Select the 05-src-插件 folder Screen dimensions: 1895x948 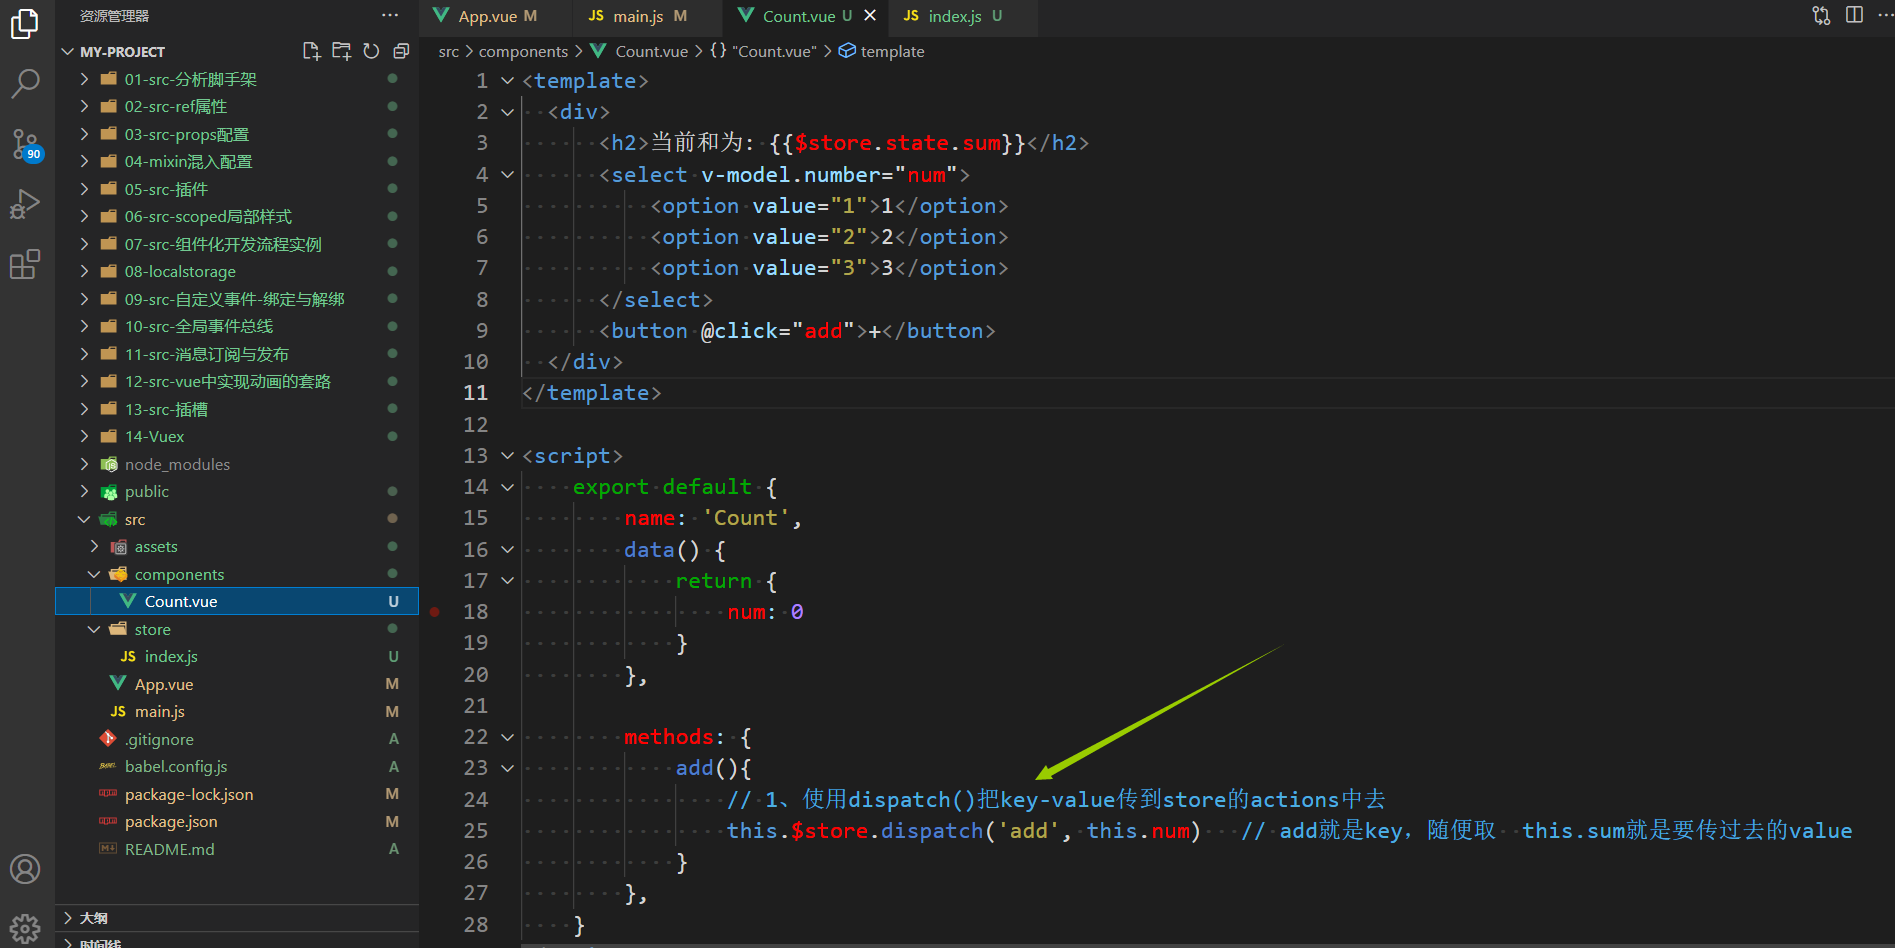point(237,189)
